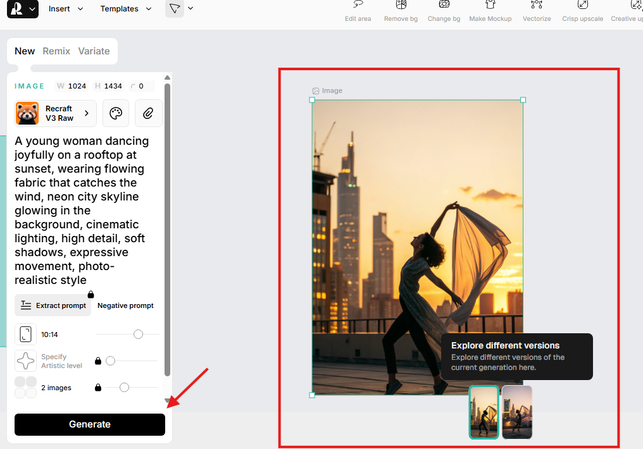Viewport: 643px width, 449px height.
Task: Click the Make Mockup tool
Action: pyautogui.click(x=490, y=11)
